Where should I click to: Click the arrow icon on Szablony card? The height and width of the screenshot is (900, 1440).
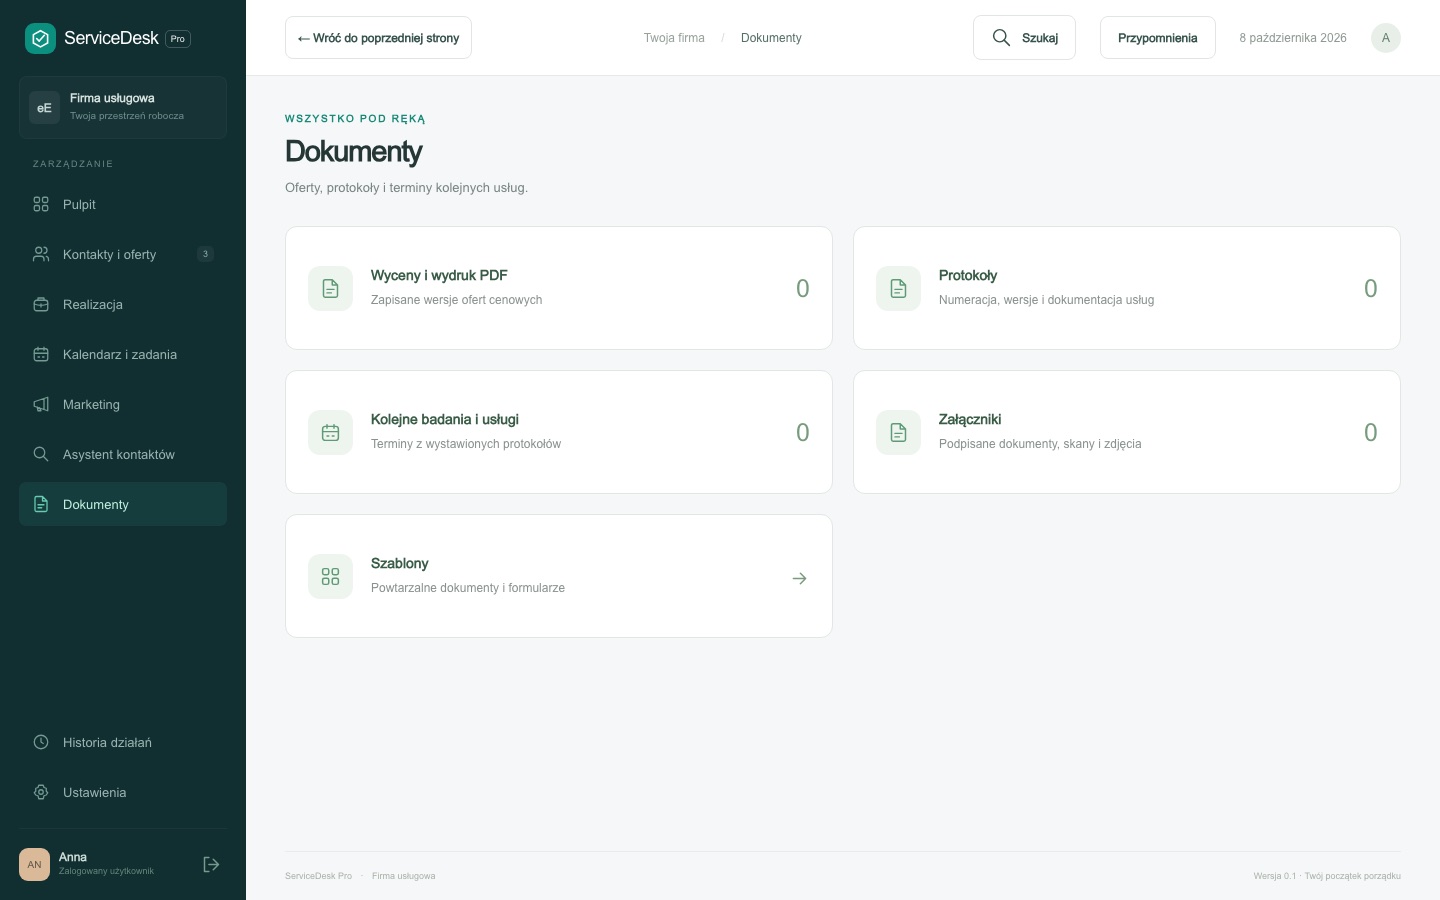tap(799, 578)
